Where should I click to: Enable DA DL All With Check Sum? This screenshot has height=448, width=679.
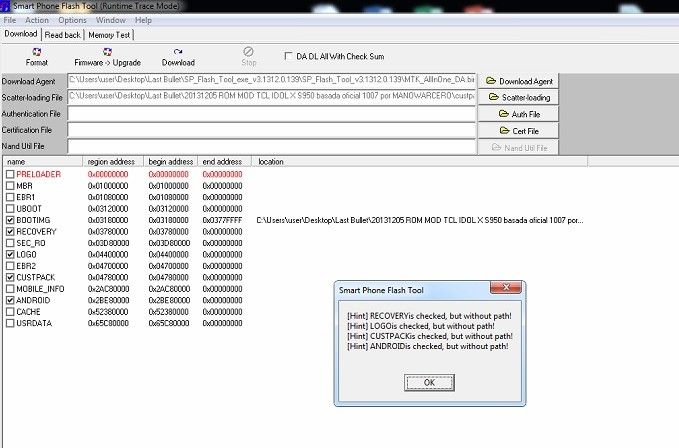click(x=288, y=56)
